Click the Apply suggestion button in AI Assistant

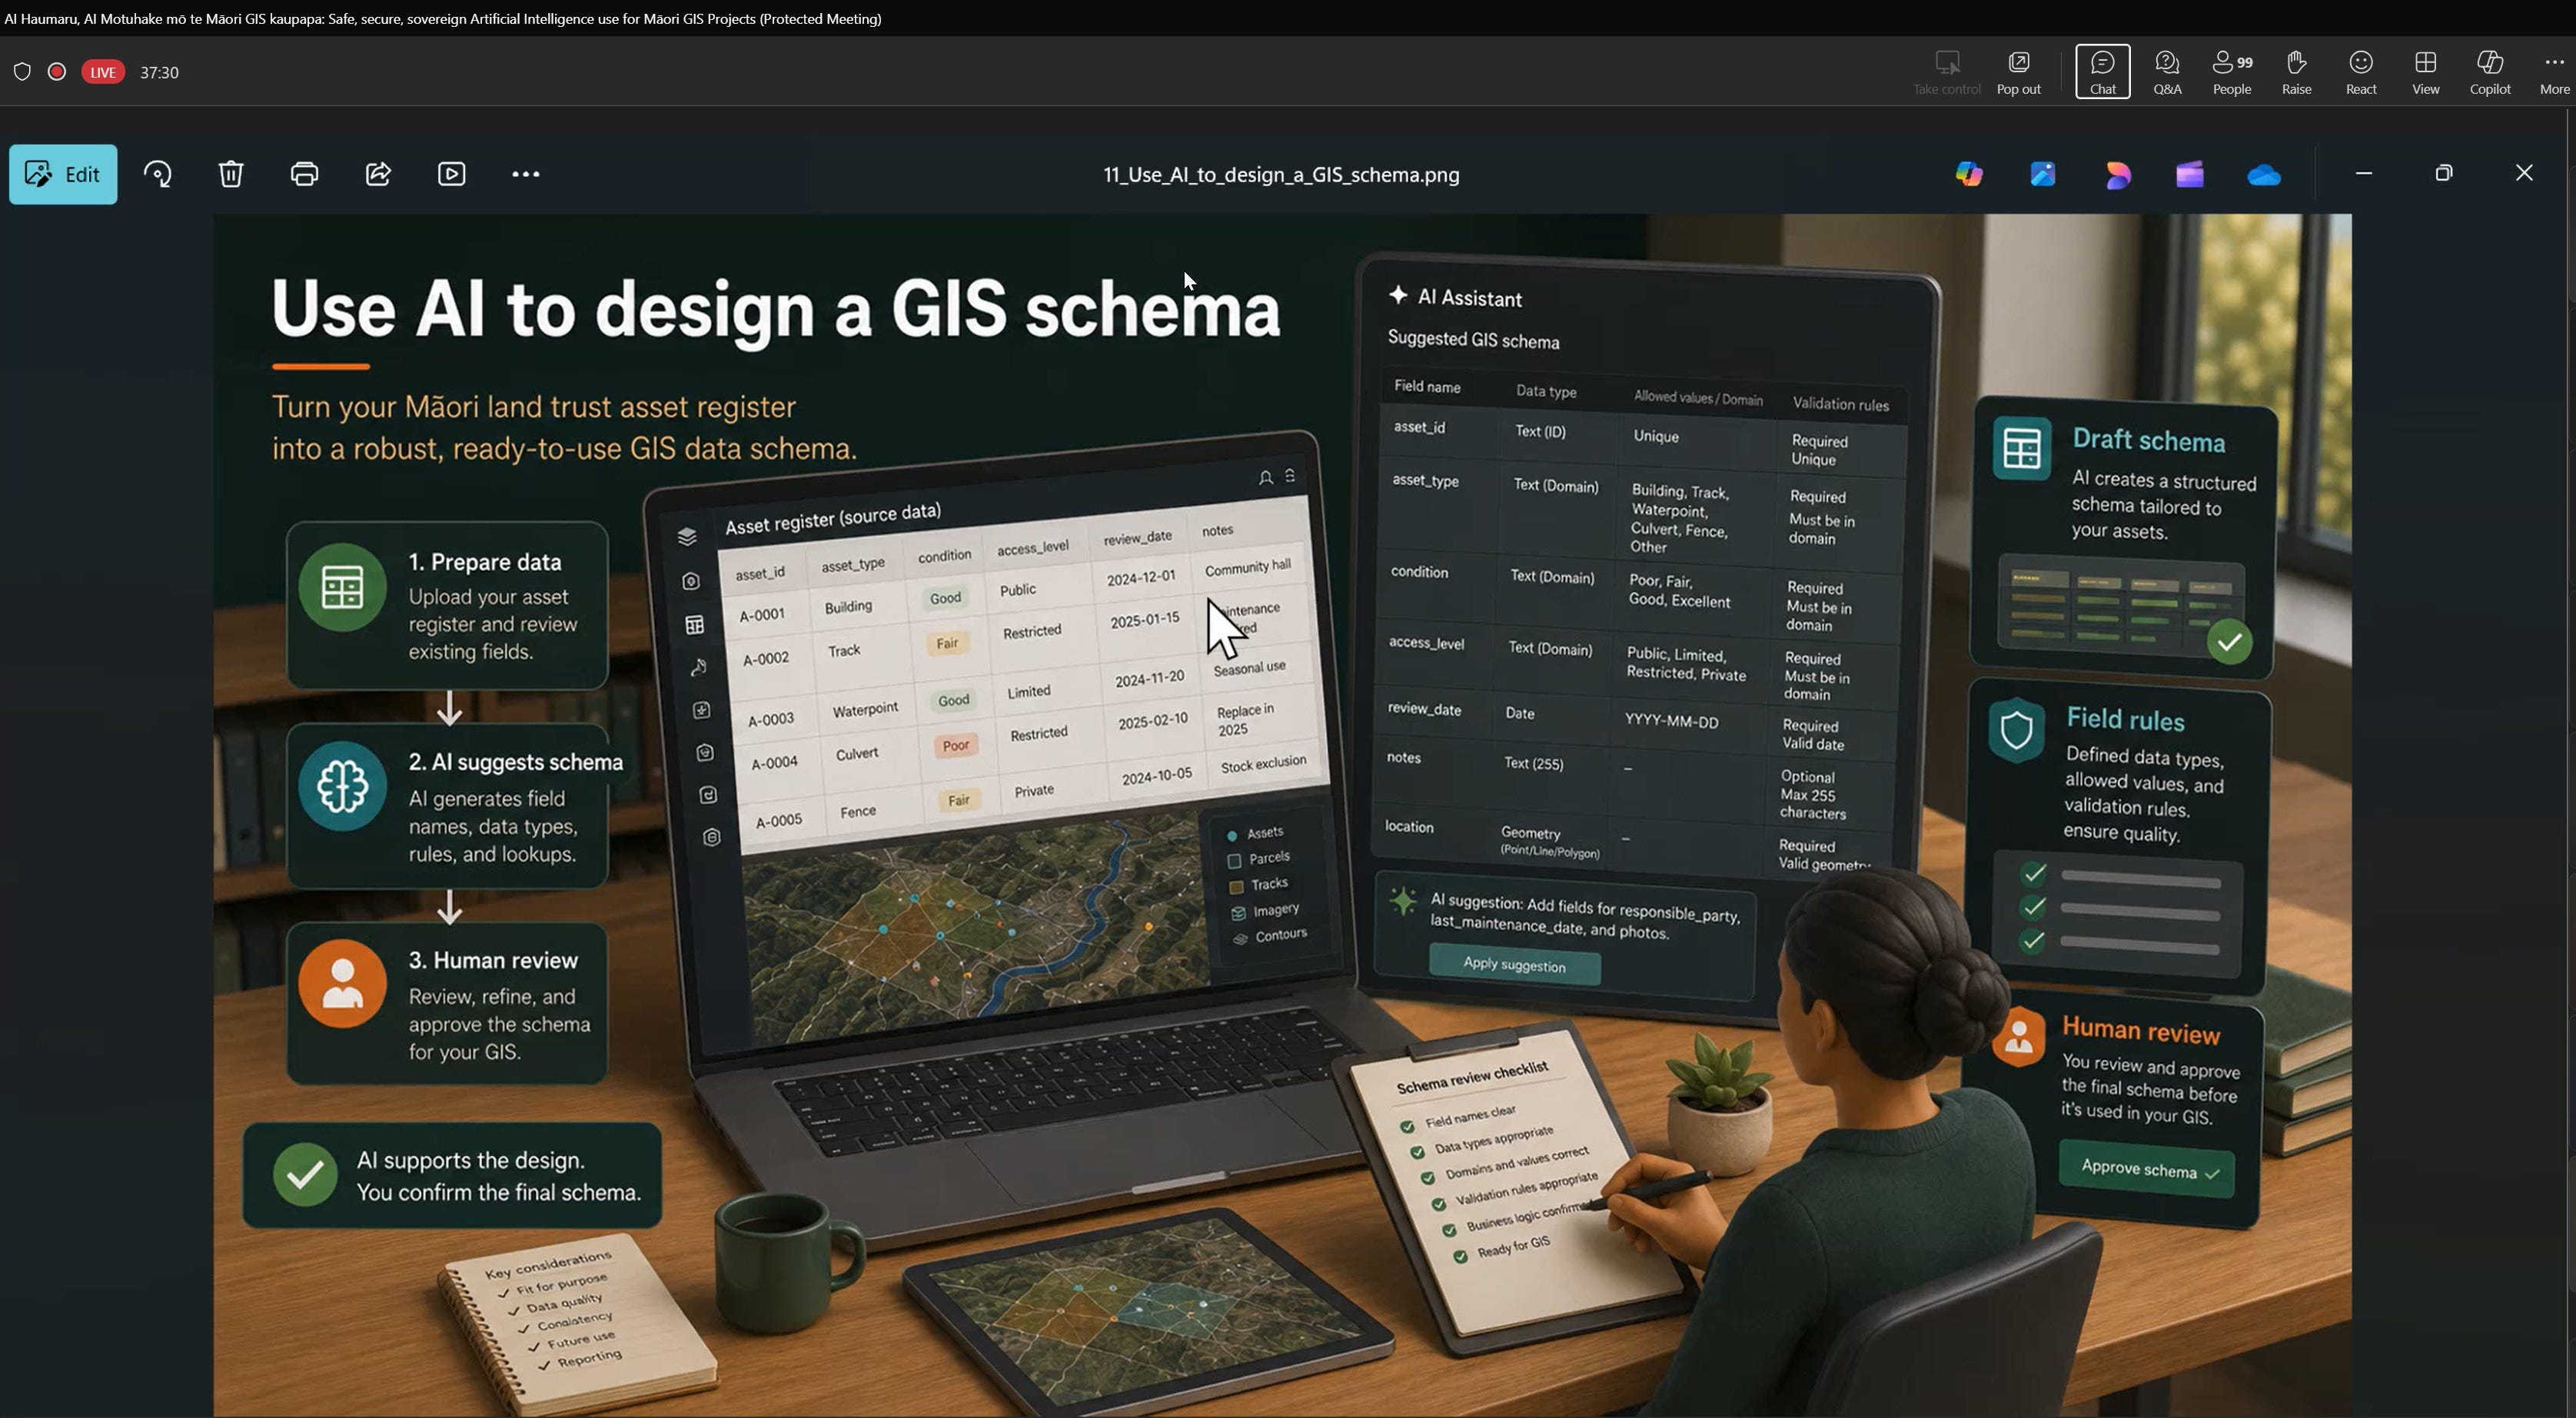pyautogui.click(x=1514, y=965)
